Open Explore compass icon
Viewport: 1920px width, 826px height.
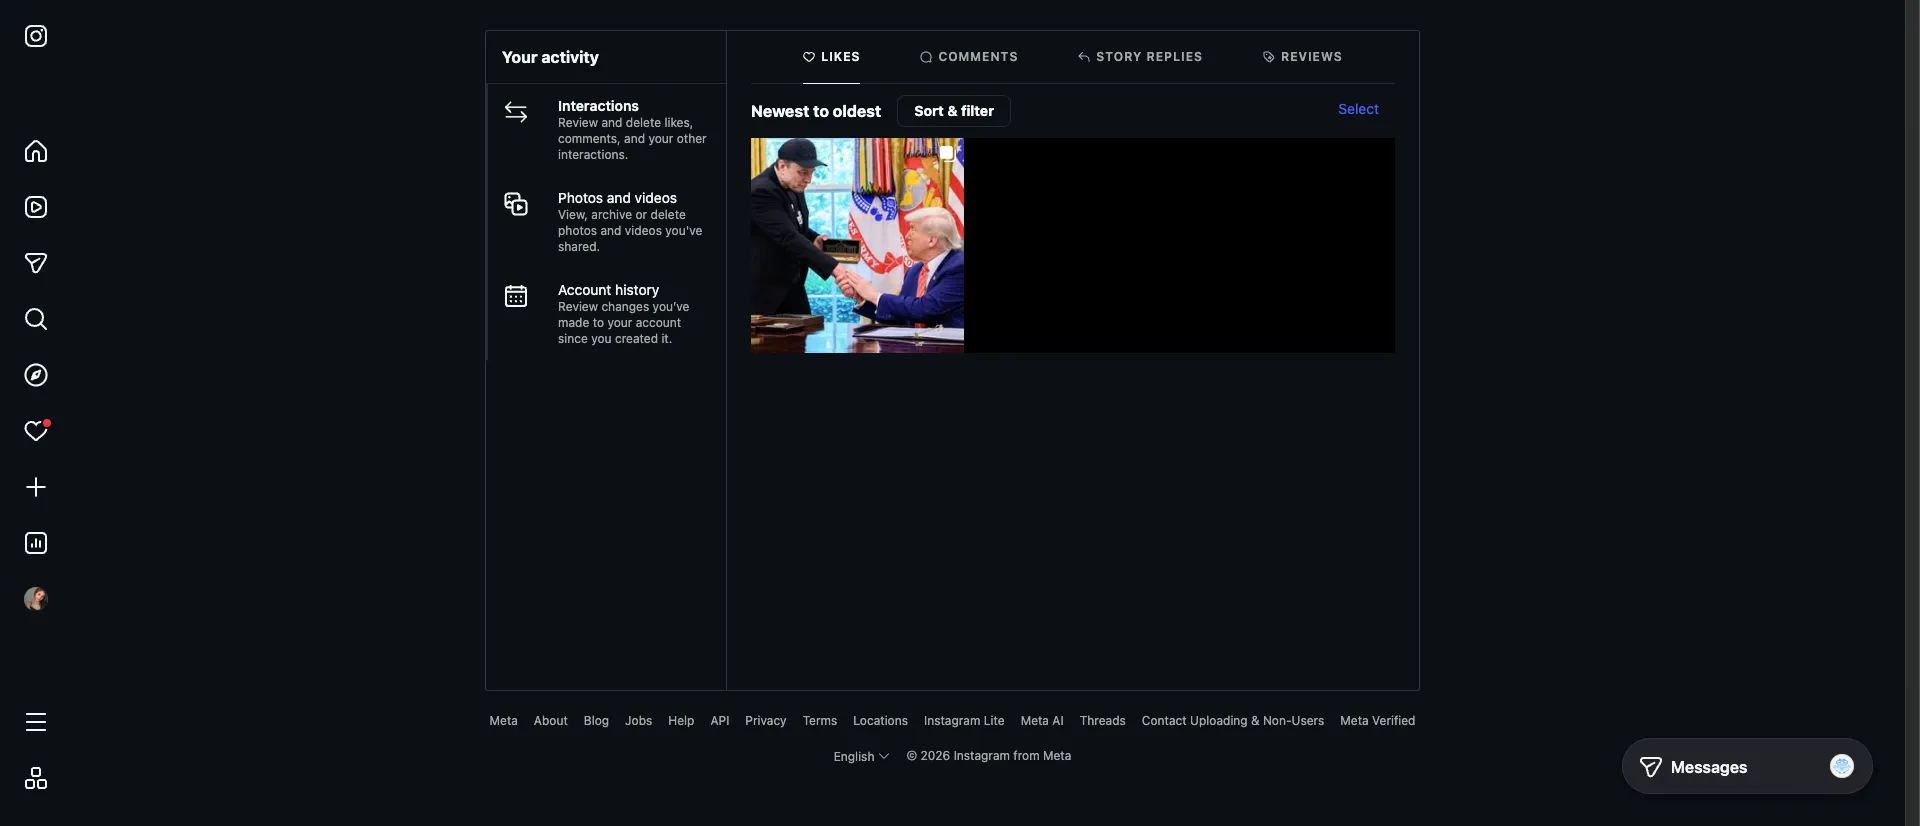point(36,376)
